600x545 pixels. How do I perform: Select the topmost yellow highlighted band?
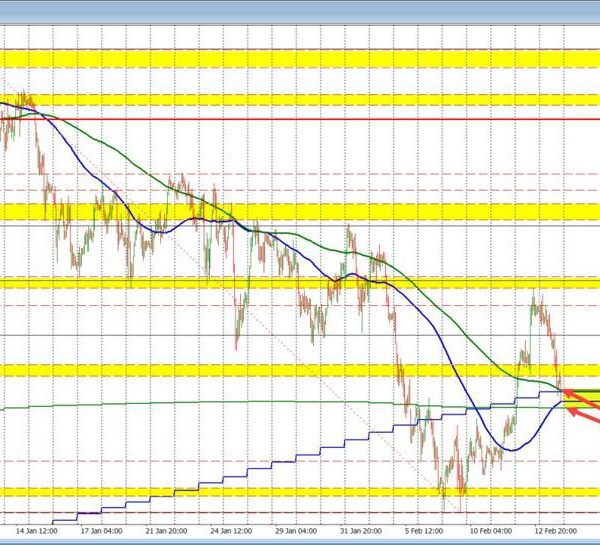click(x=300, y=57)
